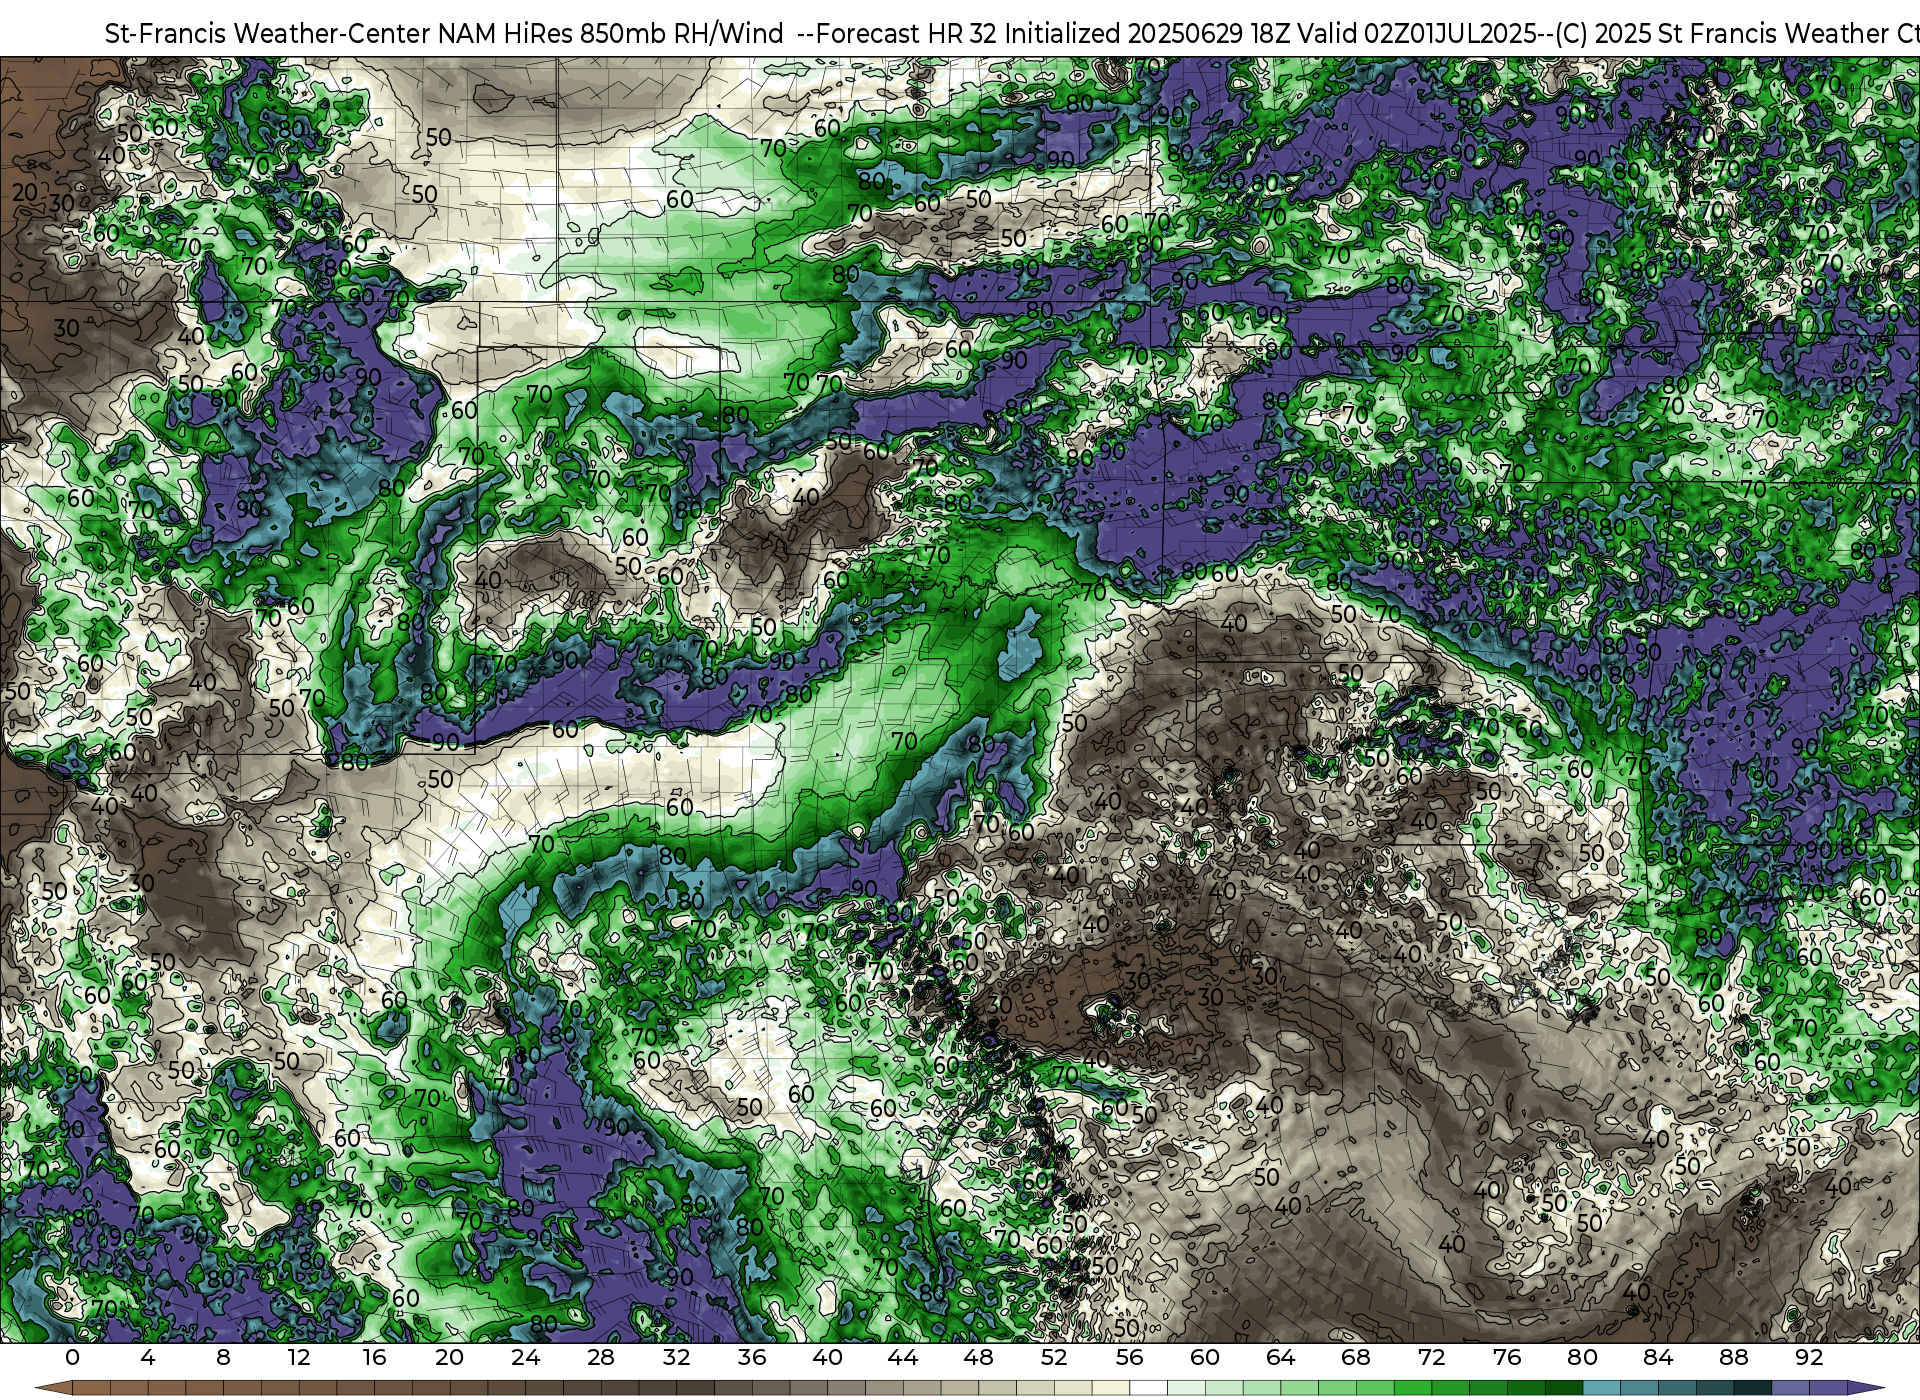The image size is (1920, 1400).
Task: Click the colorbar tick label 28
Action: [x=601, y=1357]
